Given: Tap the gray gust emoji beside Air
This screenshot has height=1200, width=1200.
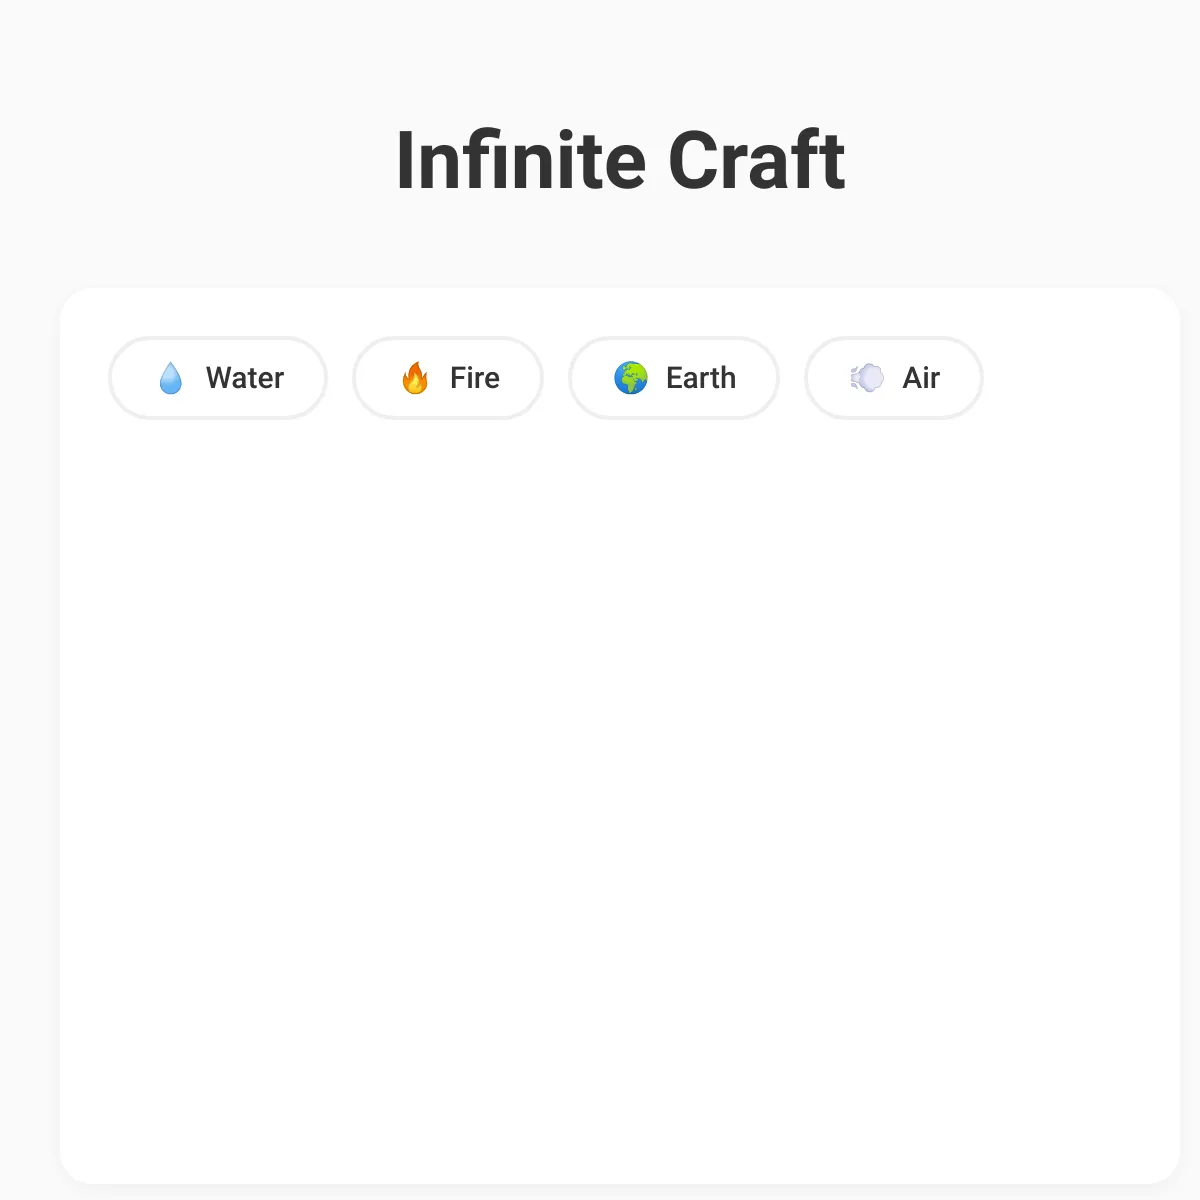Looking at the screenshot, I should [x=867, y=378].
